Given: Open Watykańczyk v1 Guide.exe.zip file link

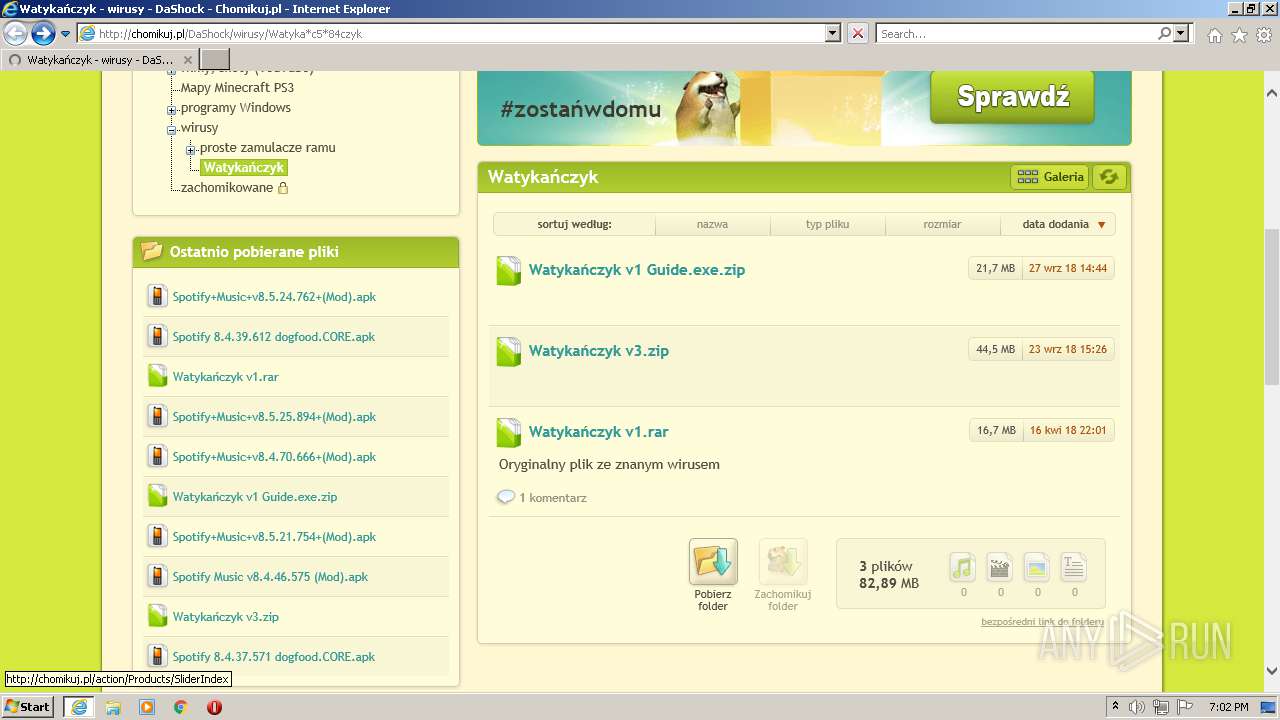Looking at the screenshot, I should (x=637, y=270).
